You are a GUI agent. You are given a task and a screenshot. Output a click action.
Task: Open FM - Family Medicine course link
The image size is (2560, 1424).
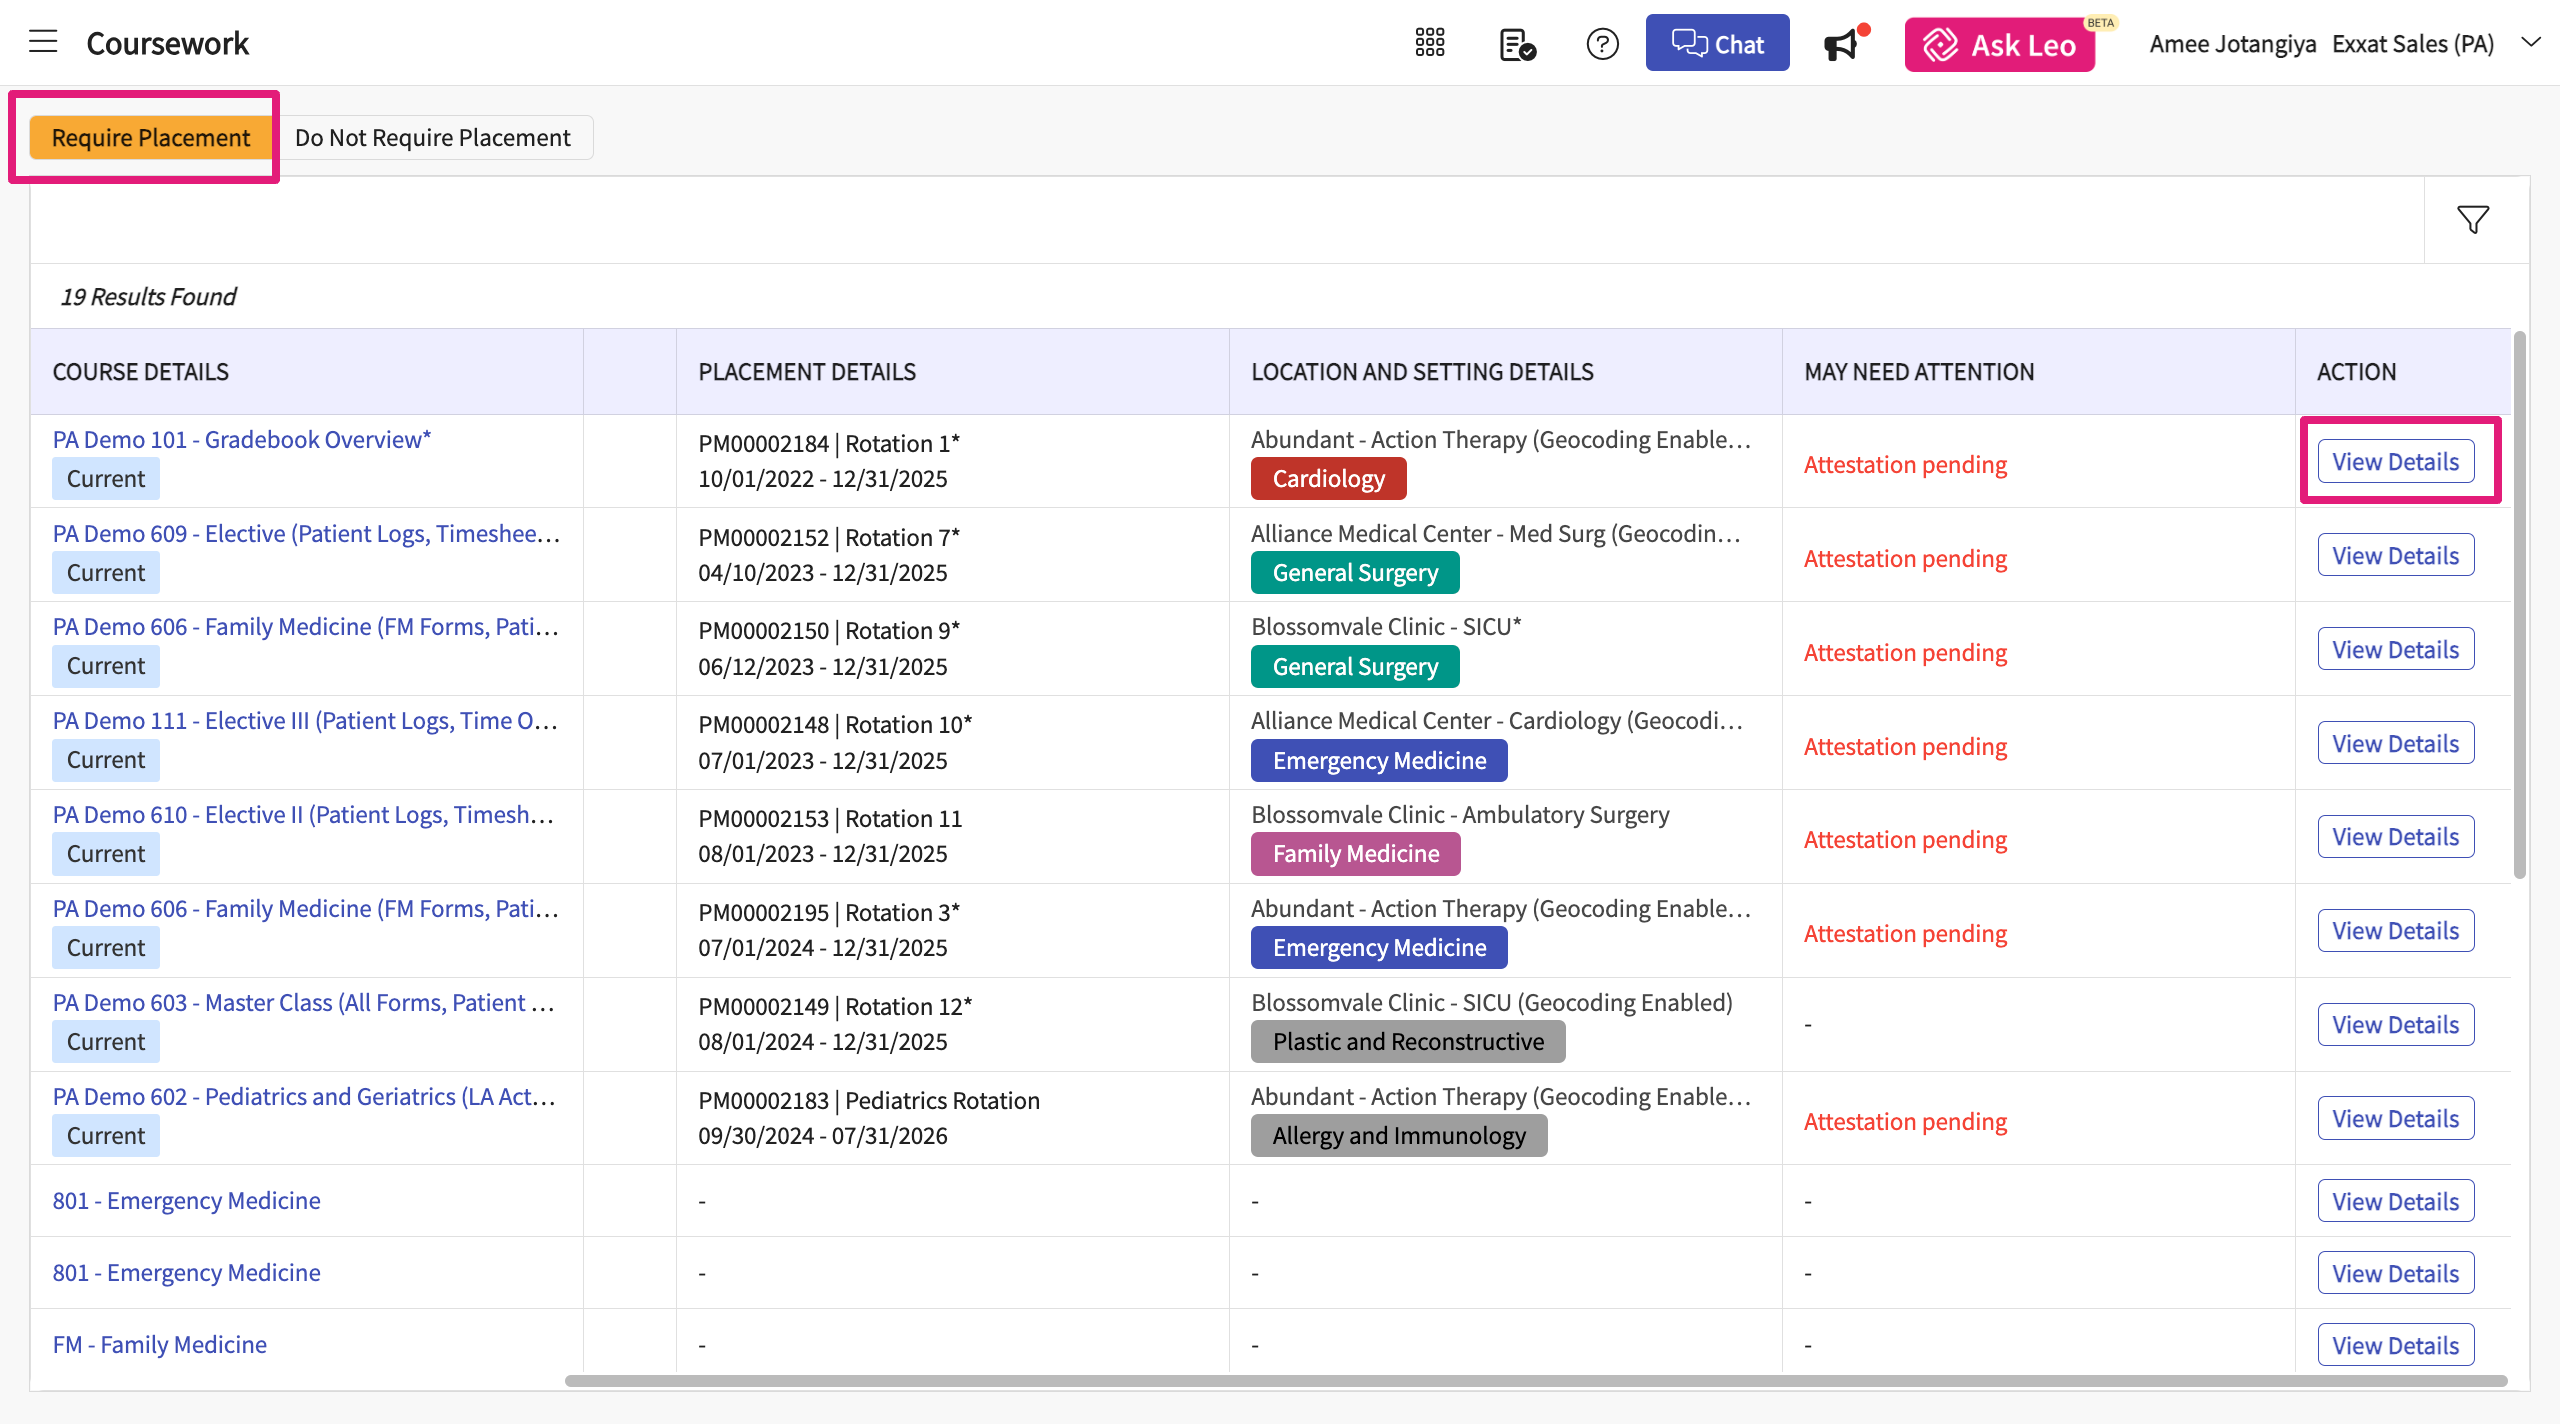(x=159, y=1345)
